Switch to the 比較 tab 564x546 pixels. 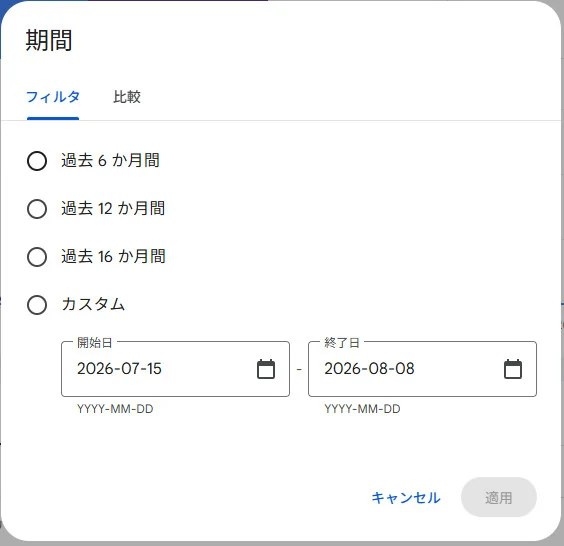coord(127,97)
